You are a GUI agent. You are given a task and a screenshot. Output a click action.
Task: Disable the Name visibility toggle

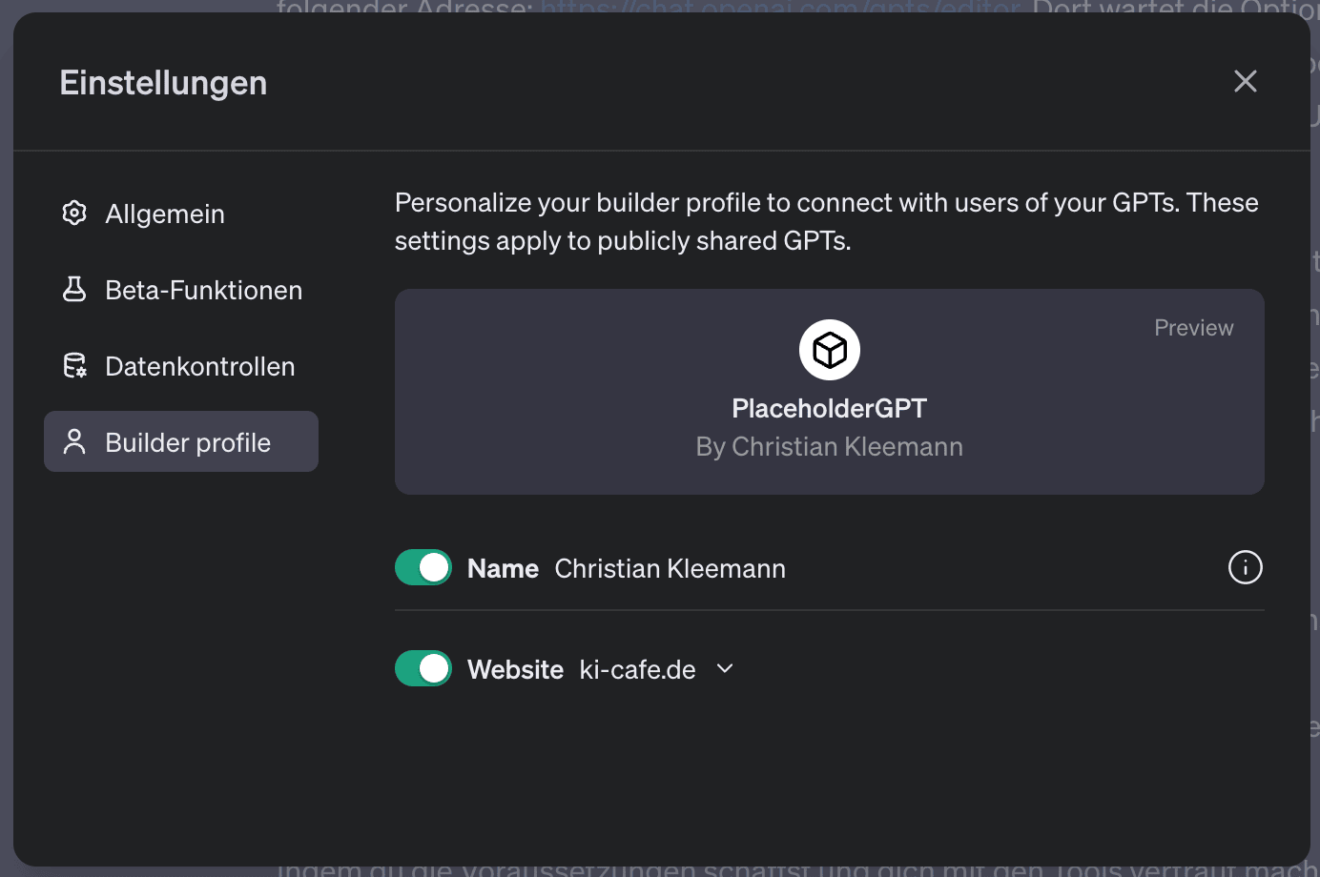(x=423, y=567)
